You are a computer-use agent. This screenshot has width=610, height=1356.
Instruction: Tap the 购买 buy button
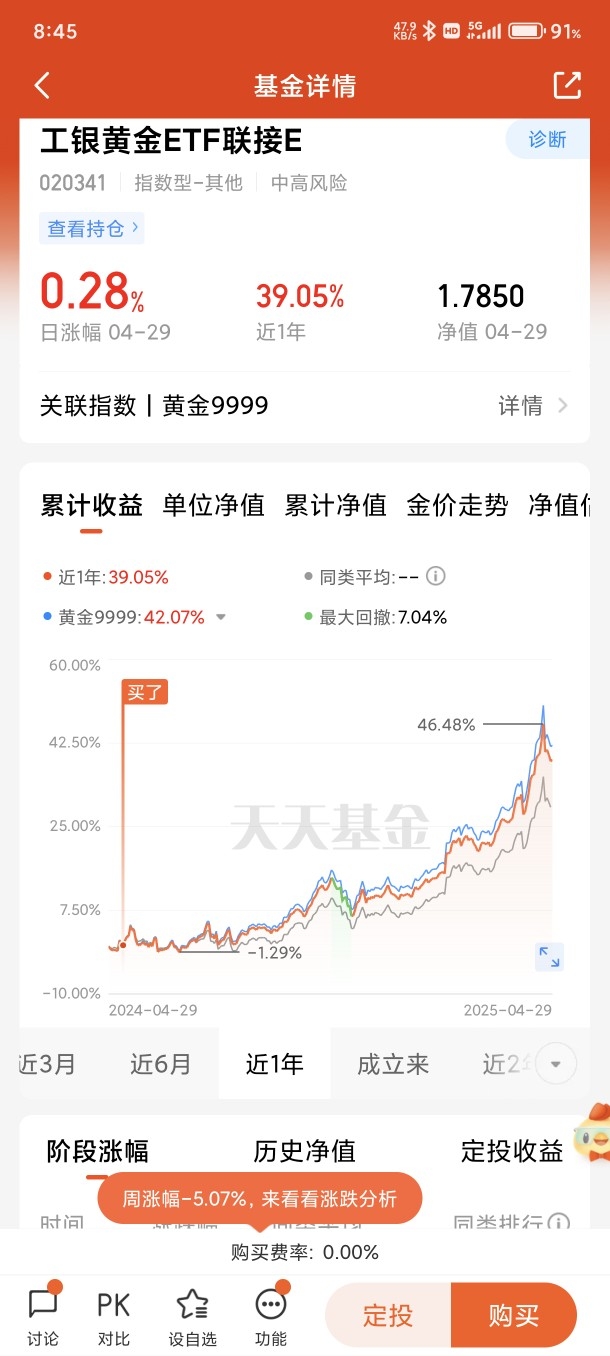coord(514,1315)
